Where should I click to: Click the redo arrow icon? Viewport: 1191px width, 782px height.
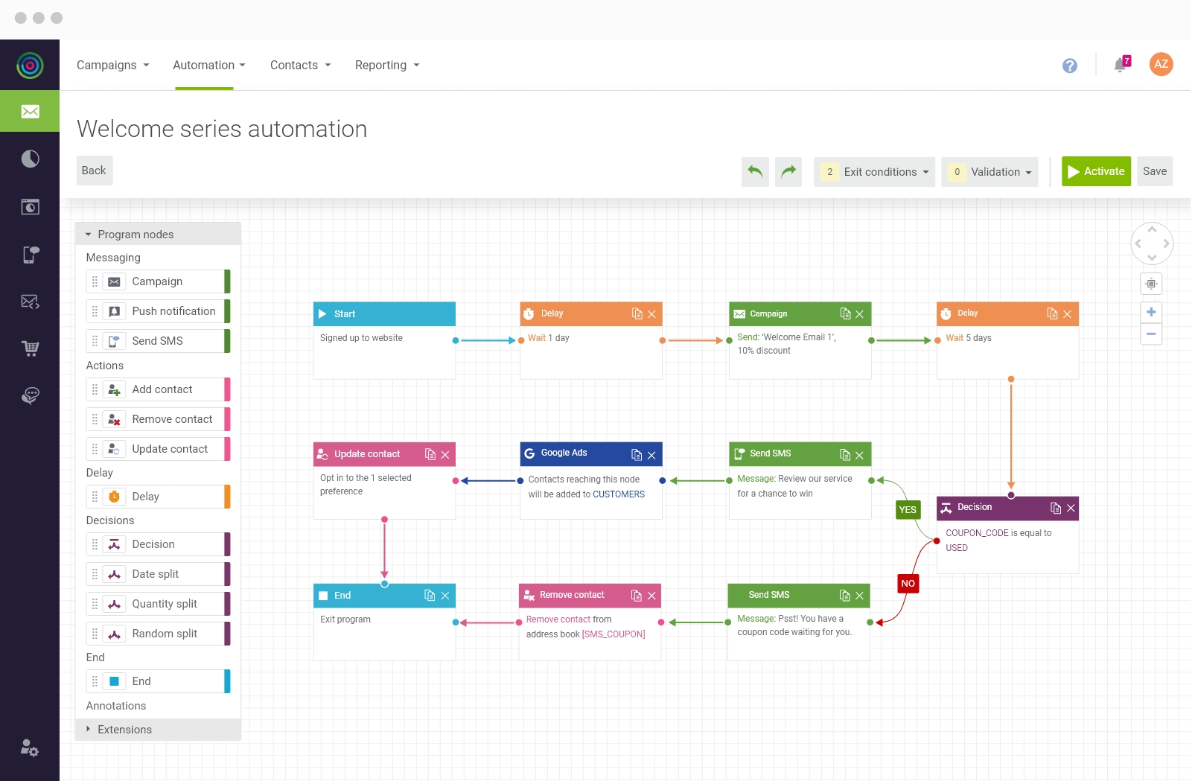pyautogui.click(x=789, y=172)
